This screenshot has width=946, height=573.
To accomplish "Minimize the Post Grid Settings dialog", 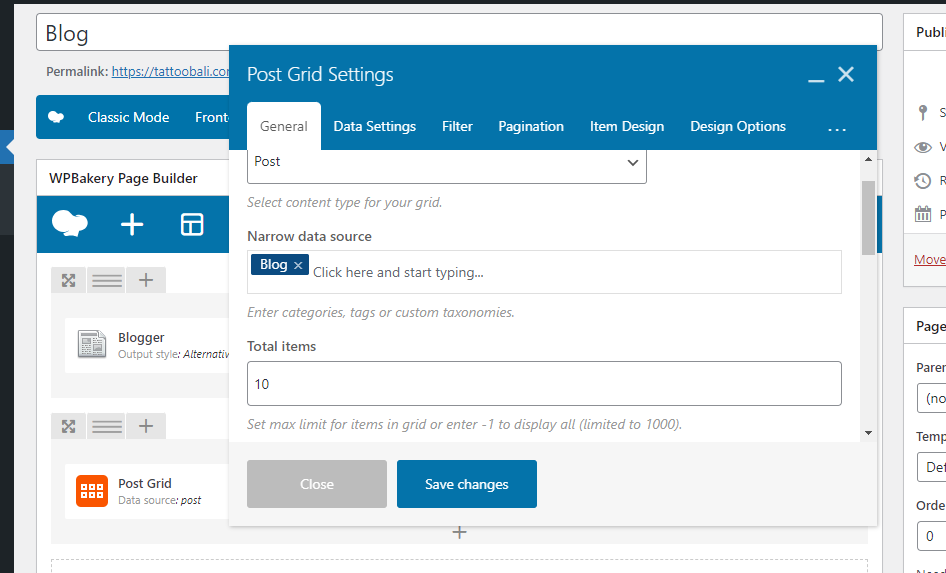I will [x=816, y=80].
